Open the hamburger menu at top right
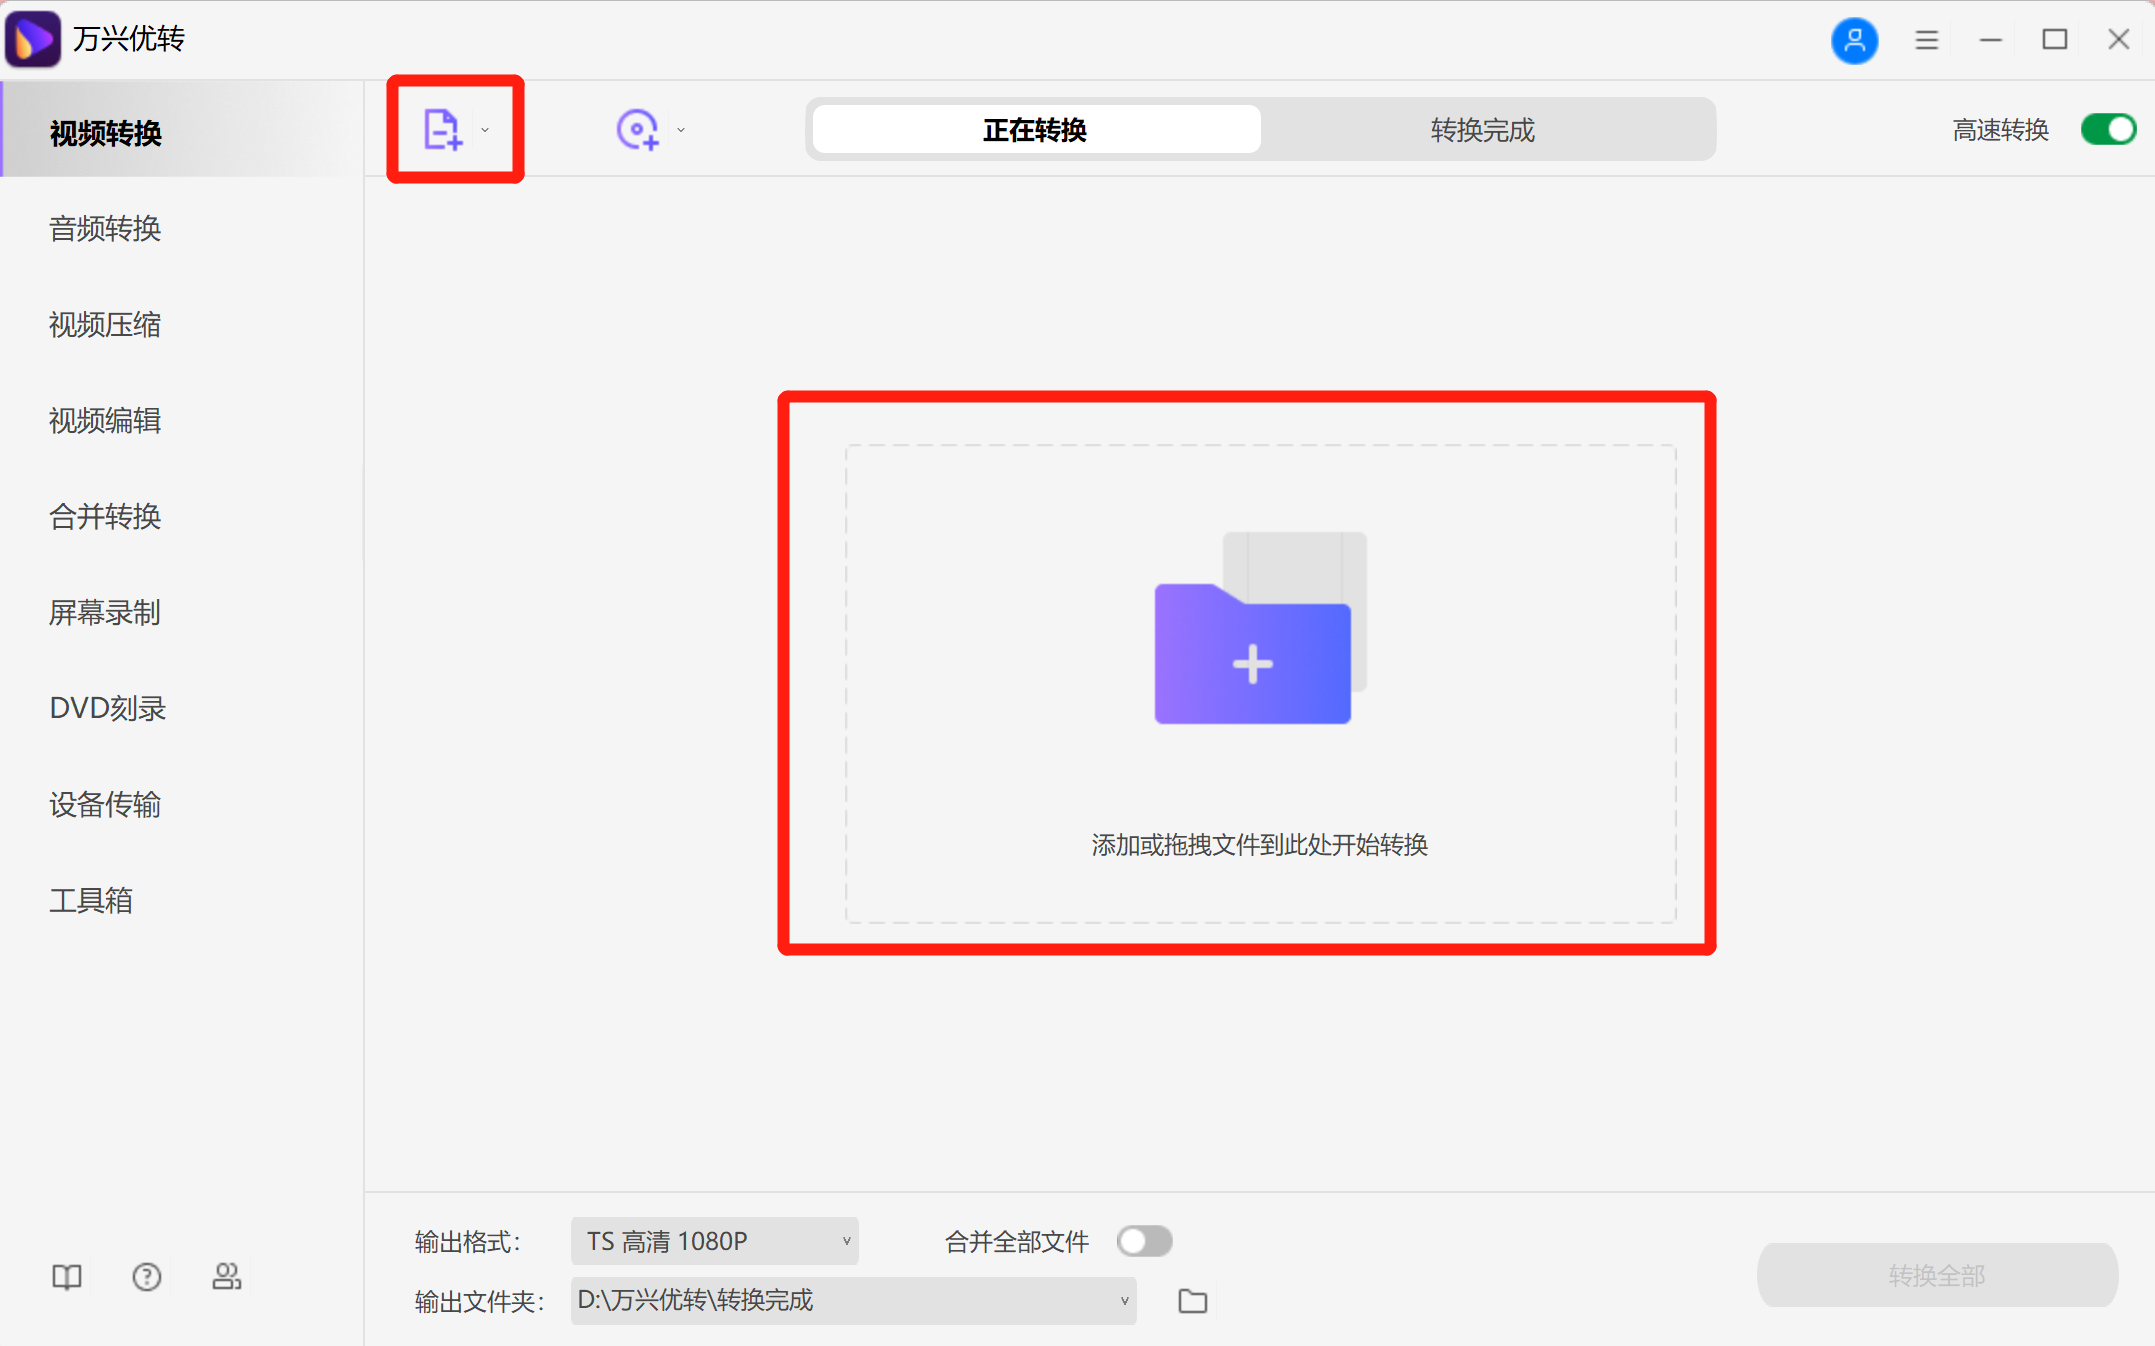The height and width of the screenshot is (1346, 2155). click(x=1926, y=40)
